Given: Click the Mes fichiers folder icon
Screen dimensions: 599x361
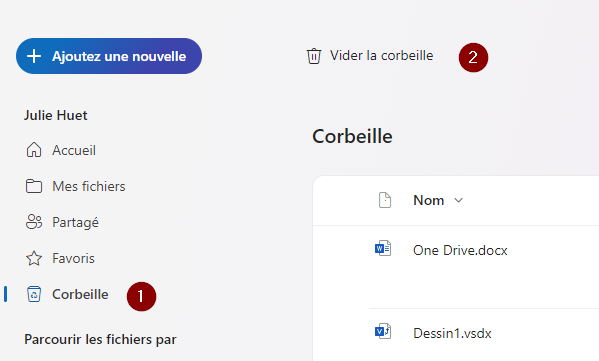Looking at the screenshot, I should coord(34,186).
